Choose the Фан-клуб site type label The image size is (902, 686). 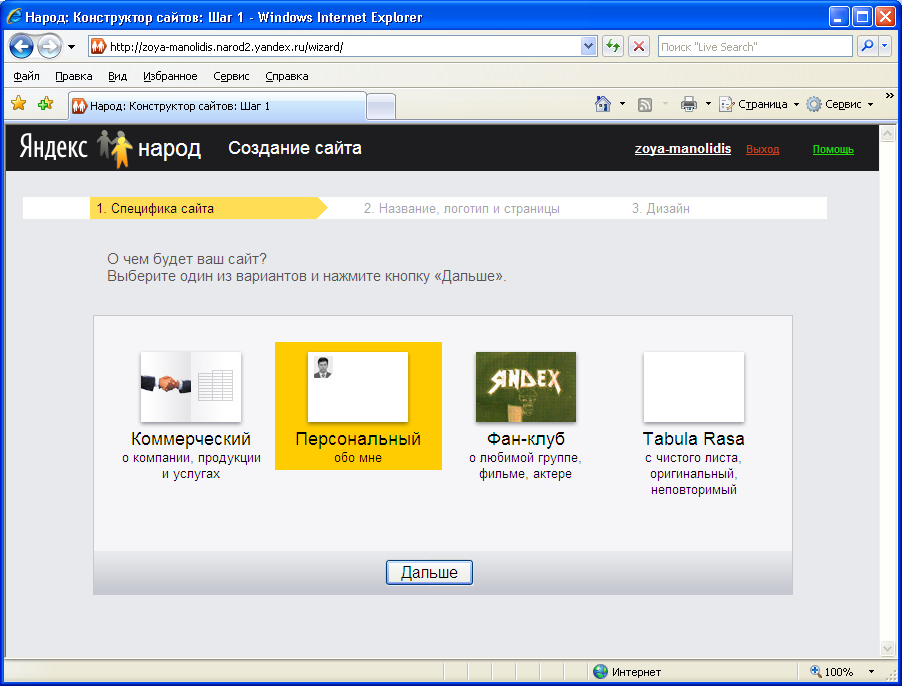click(526, 439)
